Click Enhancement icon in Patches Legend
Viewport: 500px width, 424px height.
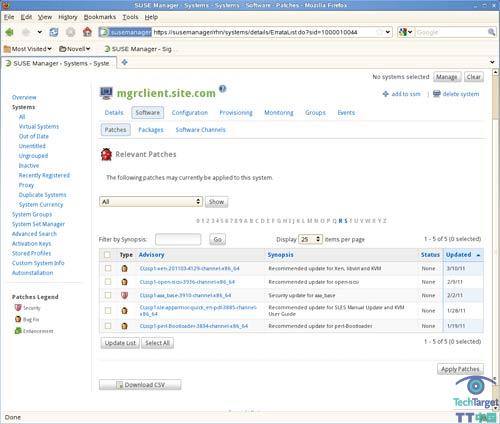coord(18,331)
